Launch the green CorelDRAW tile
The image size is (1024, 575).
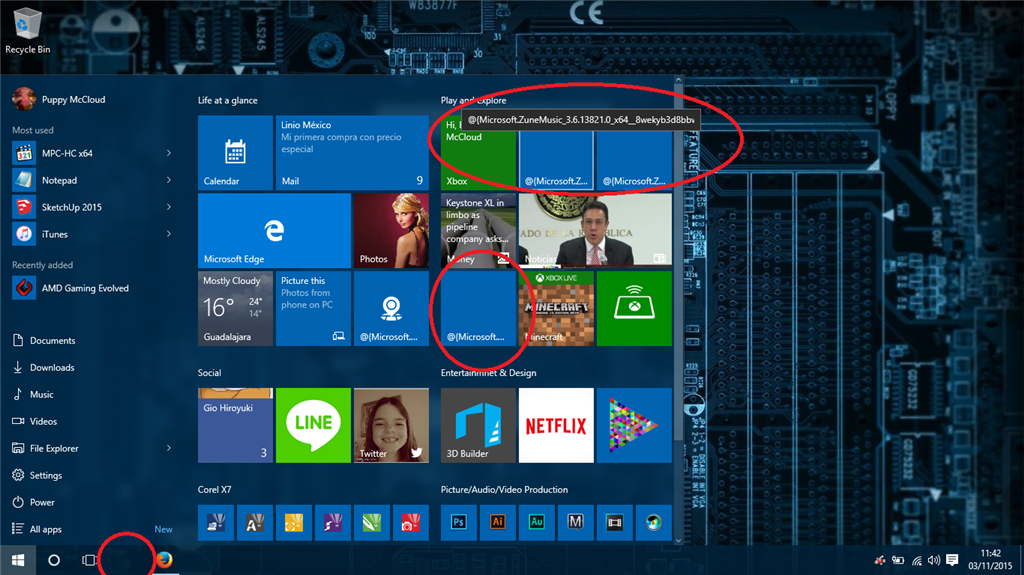tap(372, 523)
